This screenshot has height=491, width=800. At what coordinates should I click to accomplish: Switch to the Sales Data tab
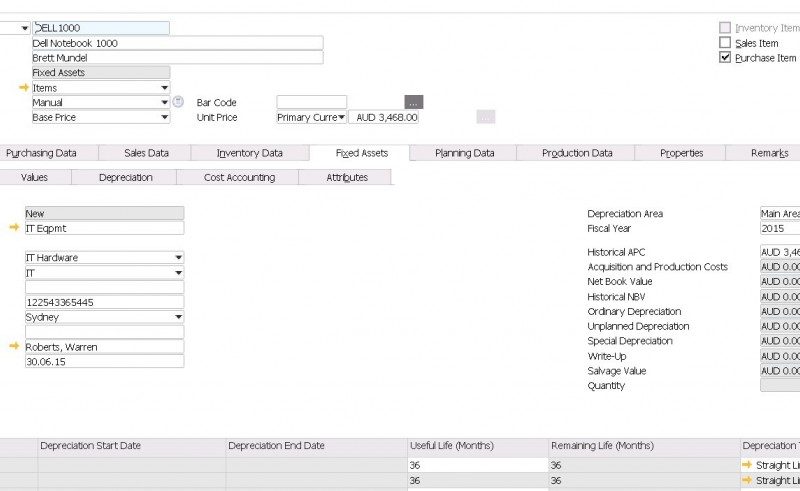(x=145, y=153)
